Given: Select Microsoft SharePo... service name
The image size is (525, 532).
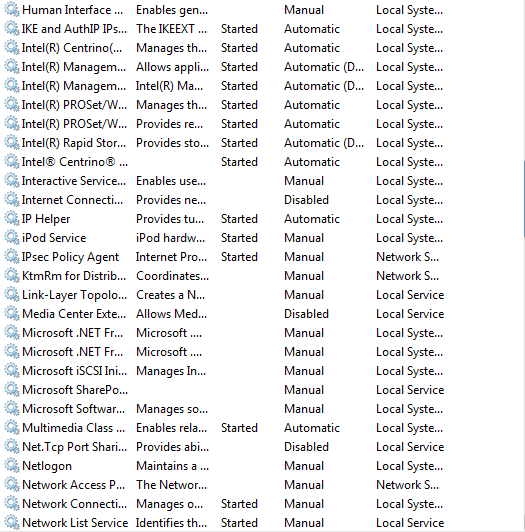Looking at the screenshot, I should [x=75, y=390].
